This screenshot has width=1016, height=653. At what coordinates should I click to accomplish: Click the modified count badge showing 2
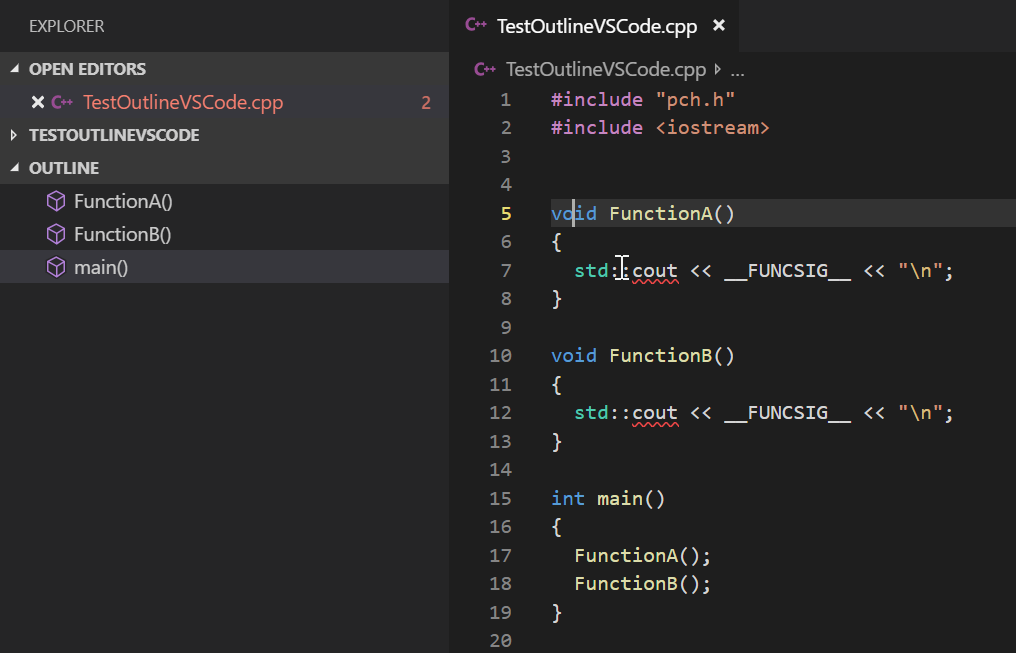click(425, 101)
